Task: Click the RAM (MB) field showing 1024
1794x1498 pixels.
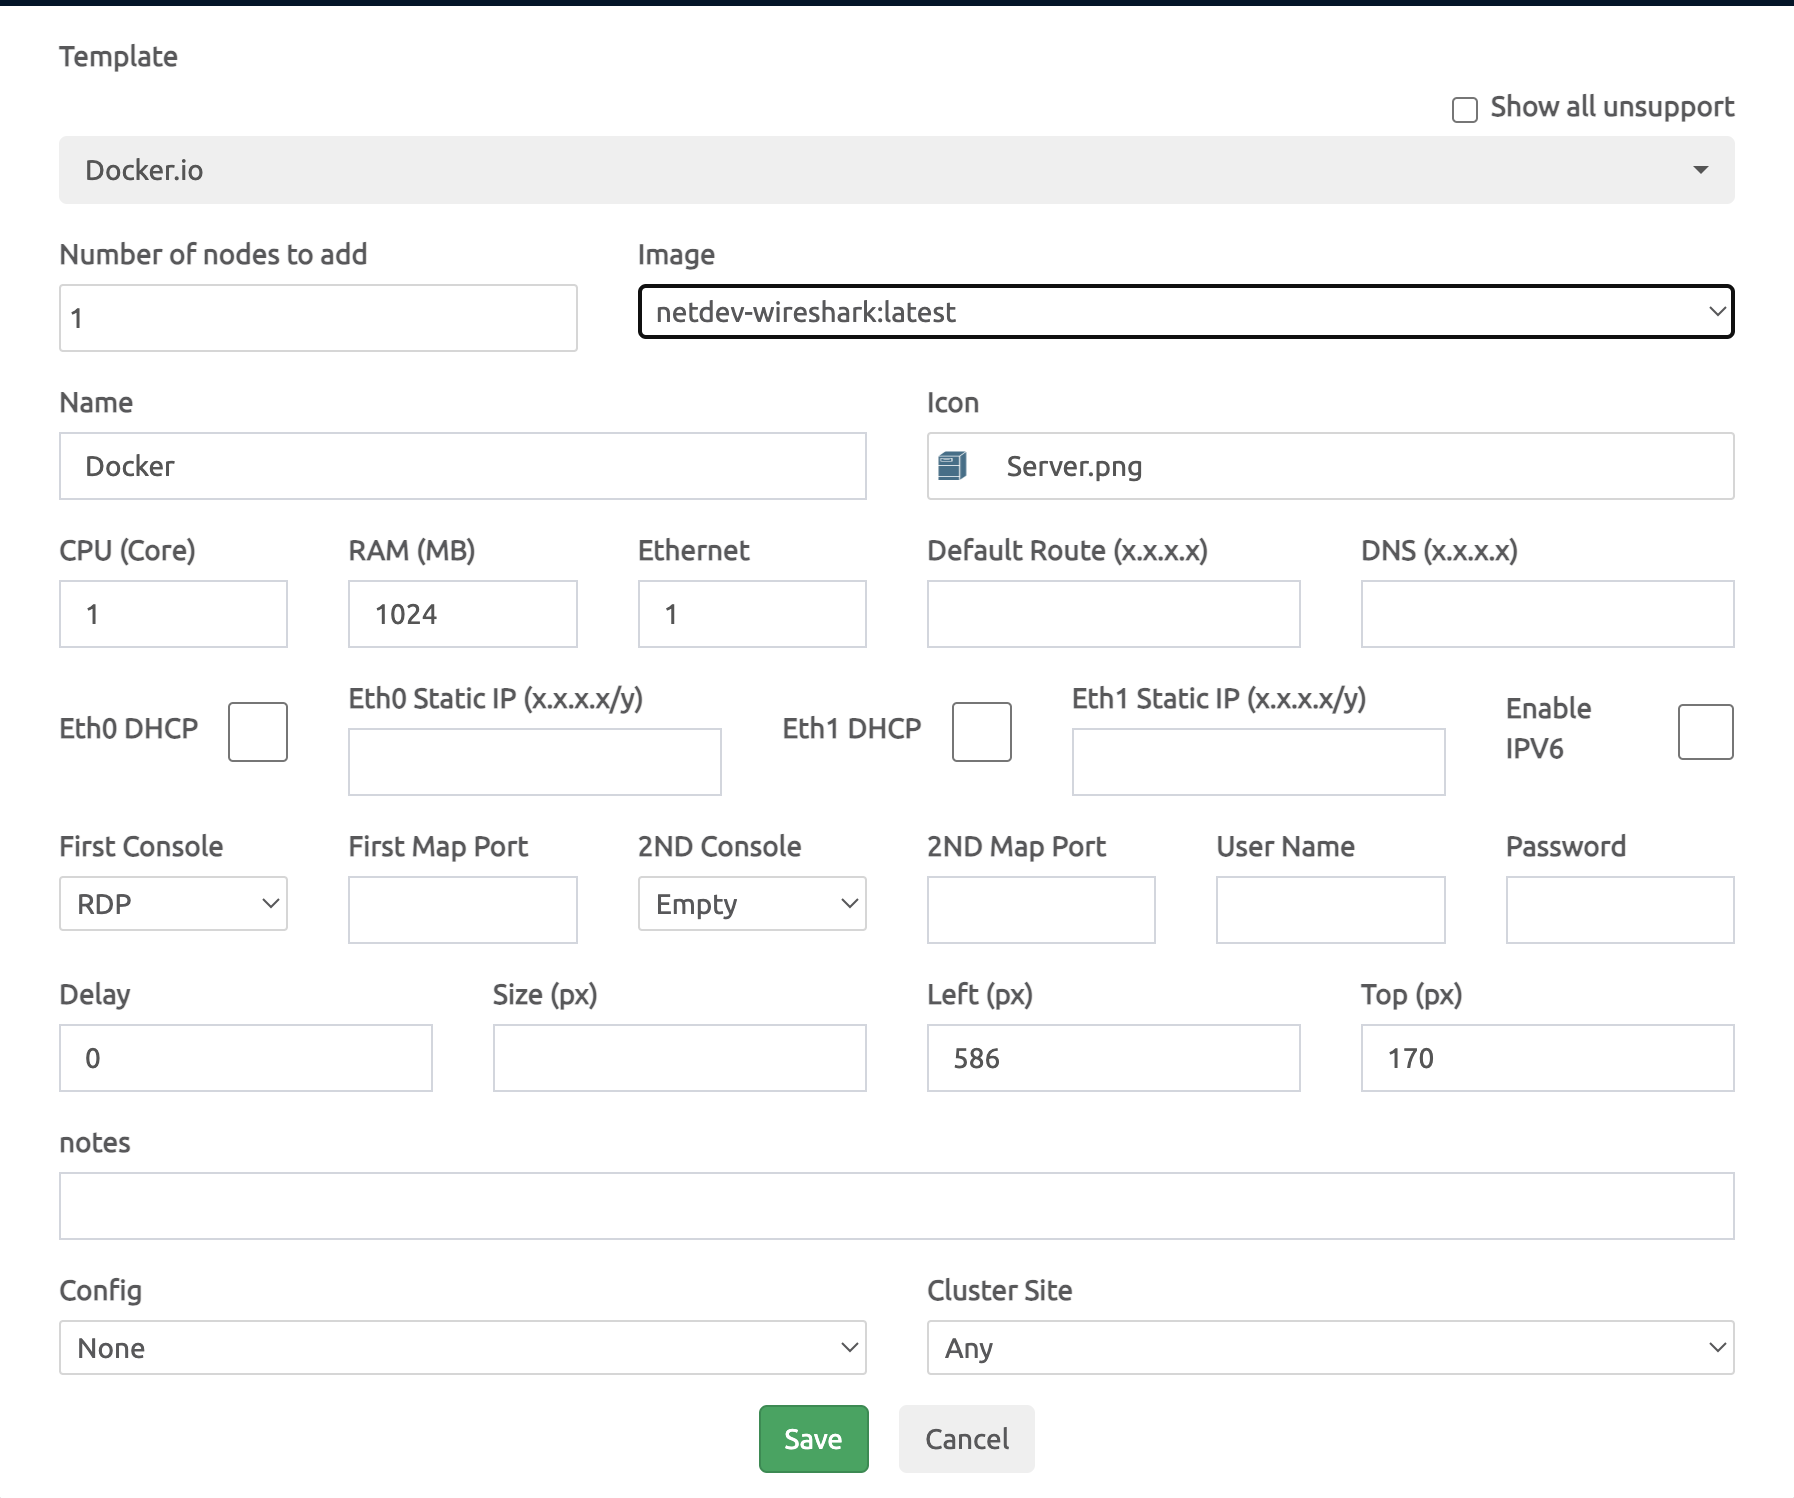Action: click(463, 614)
